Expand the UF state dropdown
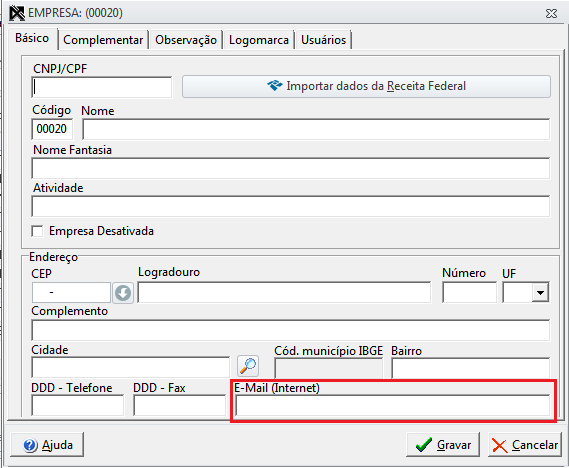569x468 pixels. point(540,292)
